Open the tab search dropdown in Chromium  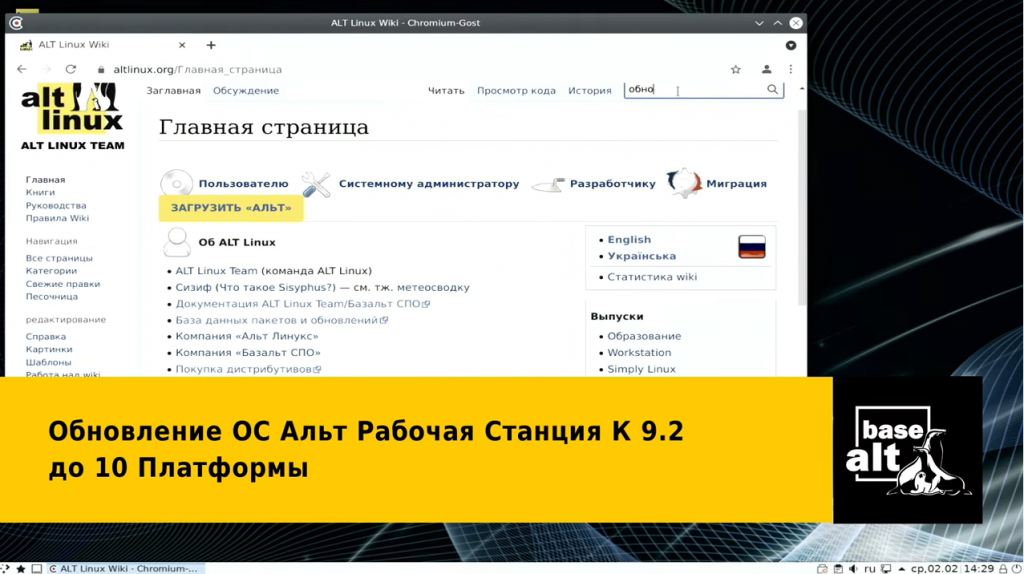(x=791, y=45)
